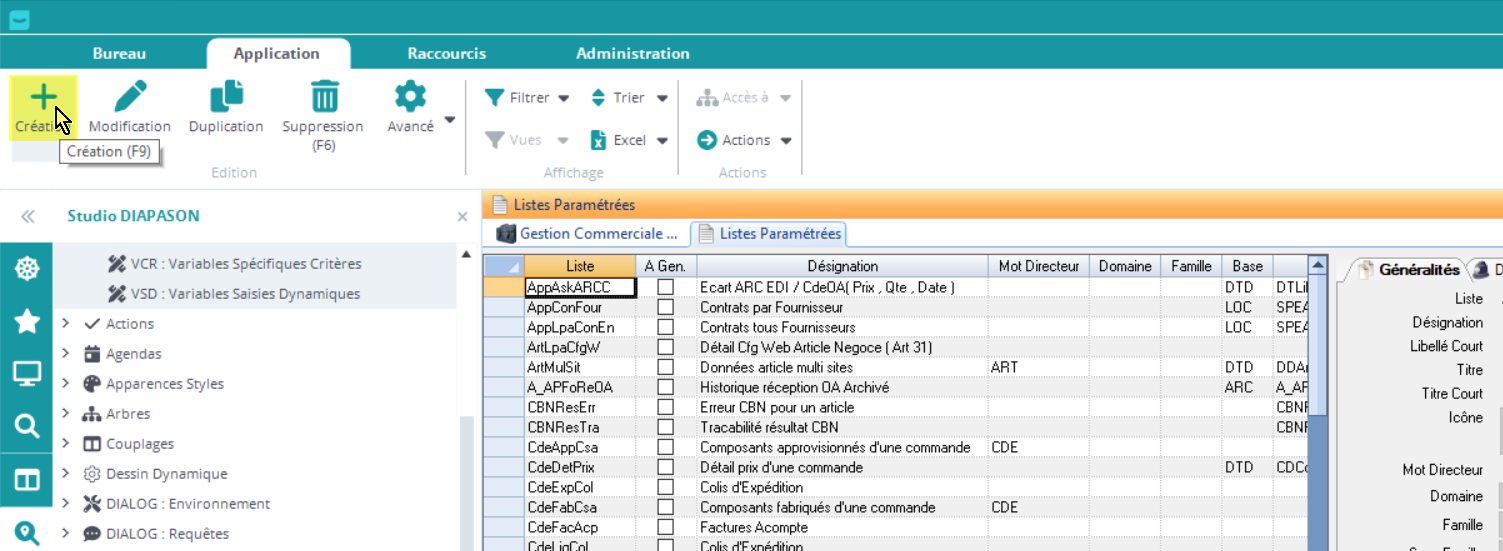Click the Désignation column header
Screen dimensions: 1503x551
tap(842, 266)
